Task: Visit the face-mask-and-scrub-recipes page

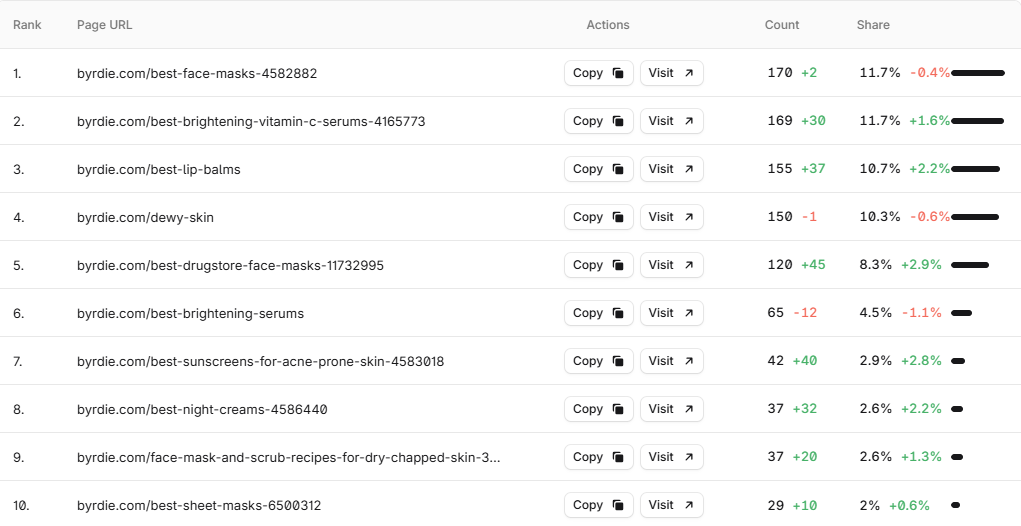Action: (x=671, y=457)
